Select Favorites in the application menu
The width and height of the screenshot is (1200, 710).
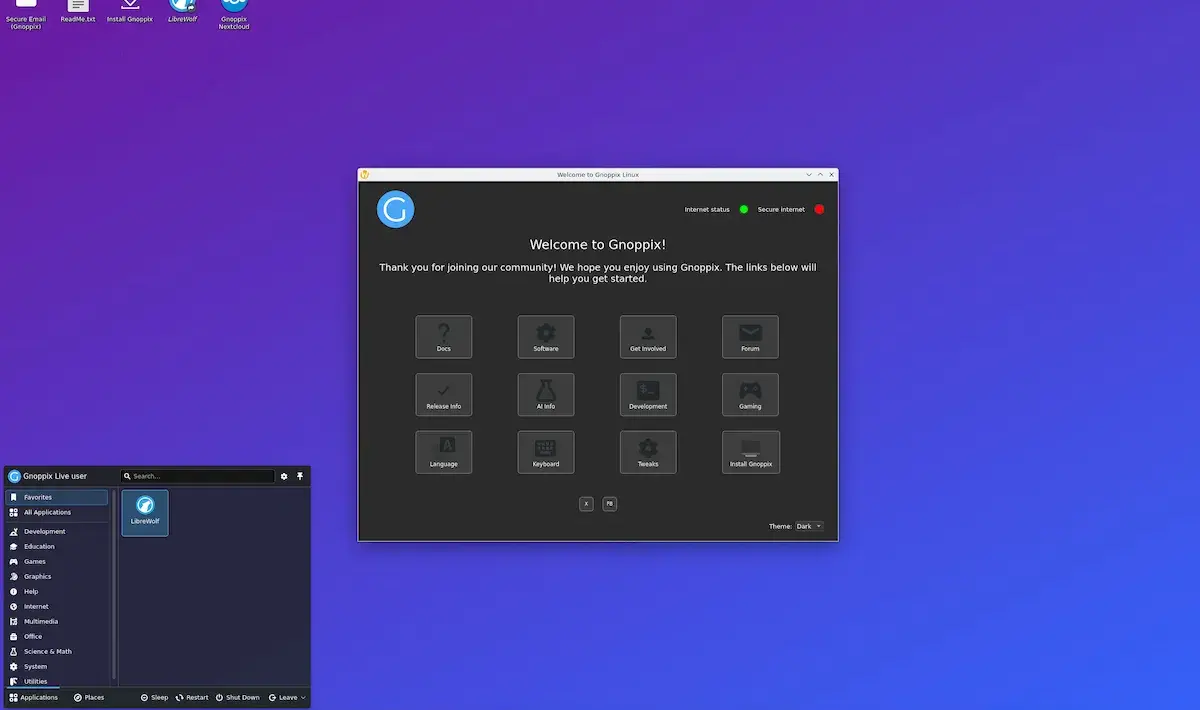[x=56, y=497]
